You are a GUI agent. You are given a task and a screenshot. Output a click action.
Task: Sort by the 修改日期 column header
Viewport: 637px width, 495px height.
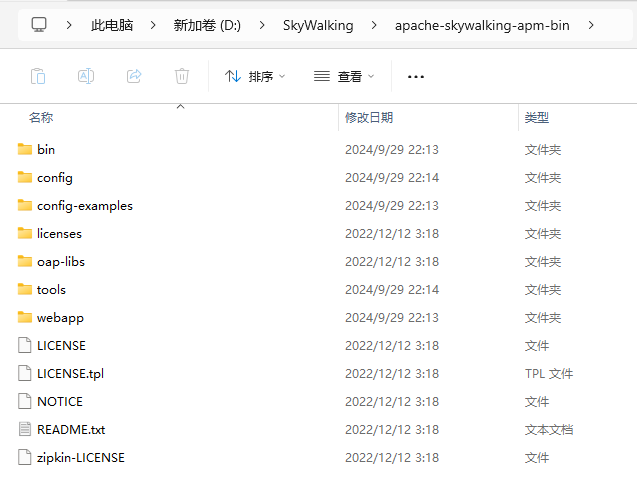[x=369, y=117]
